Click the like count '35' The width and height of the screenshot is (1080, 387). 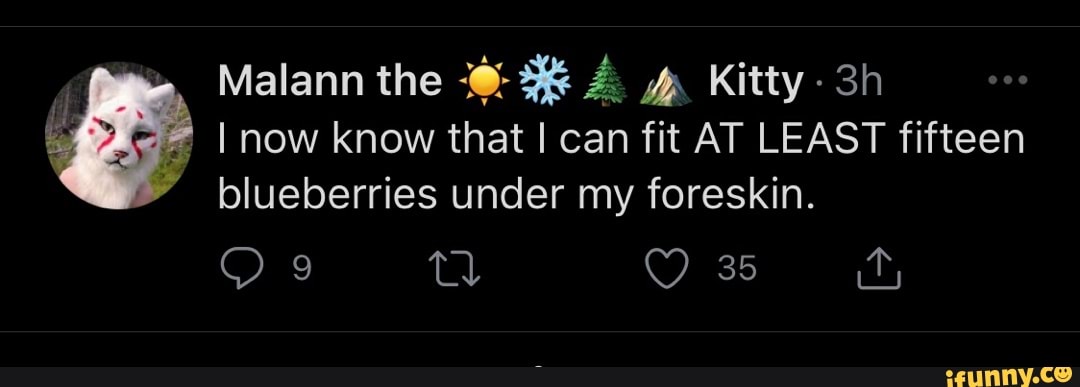tap(737, 269)
